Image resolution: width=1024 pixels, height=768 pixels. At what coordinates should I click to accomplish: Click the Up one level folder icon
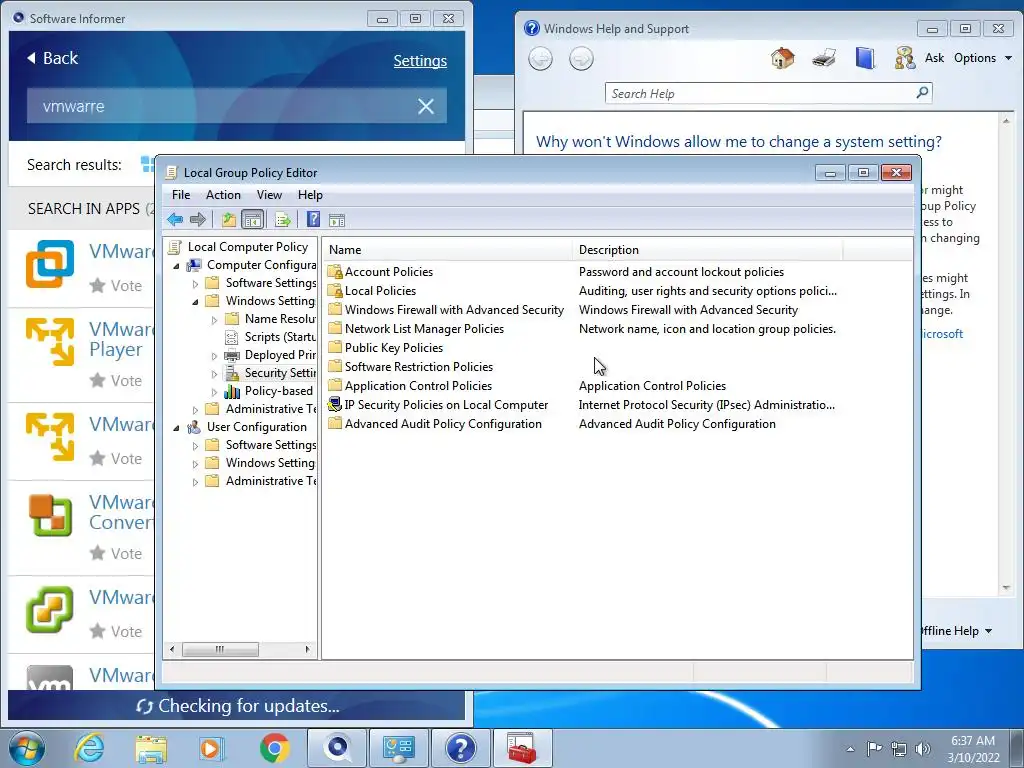coord(228,219)
